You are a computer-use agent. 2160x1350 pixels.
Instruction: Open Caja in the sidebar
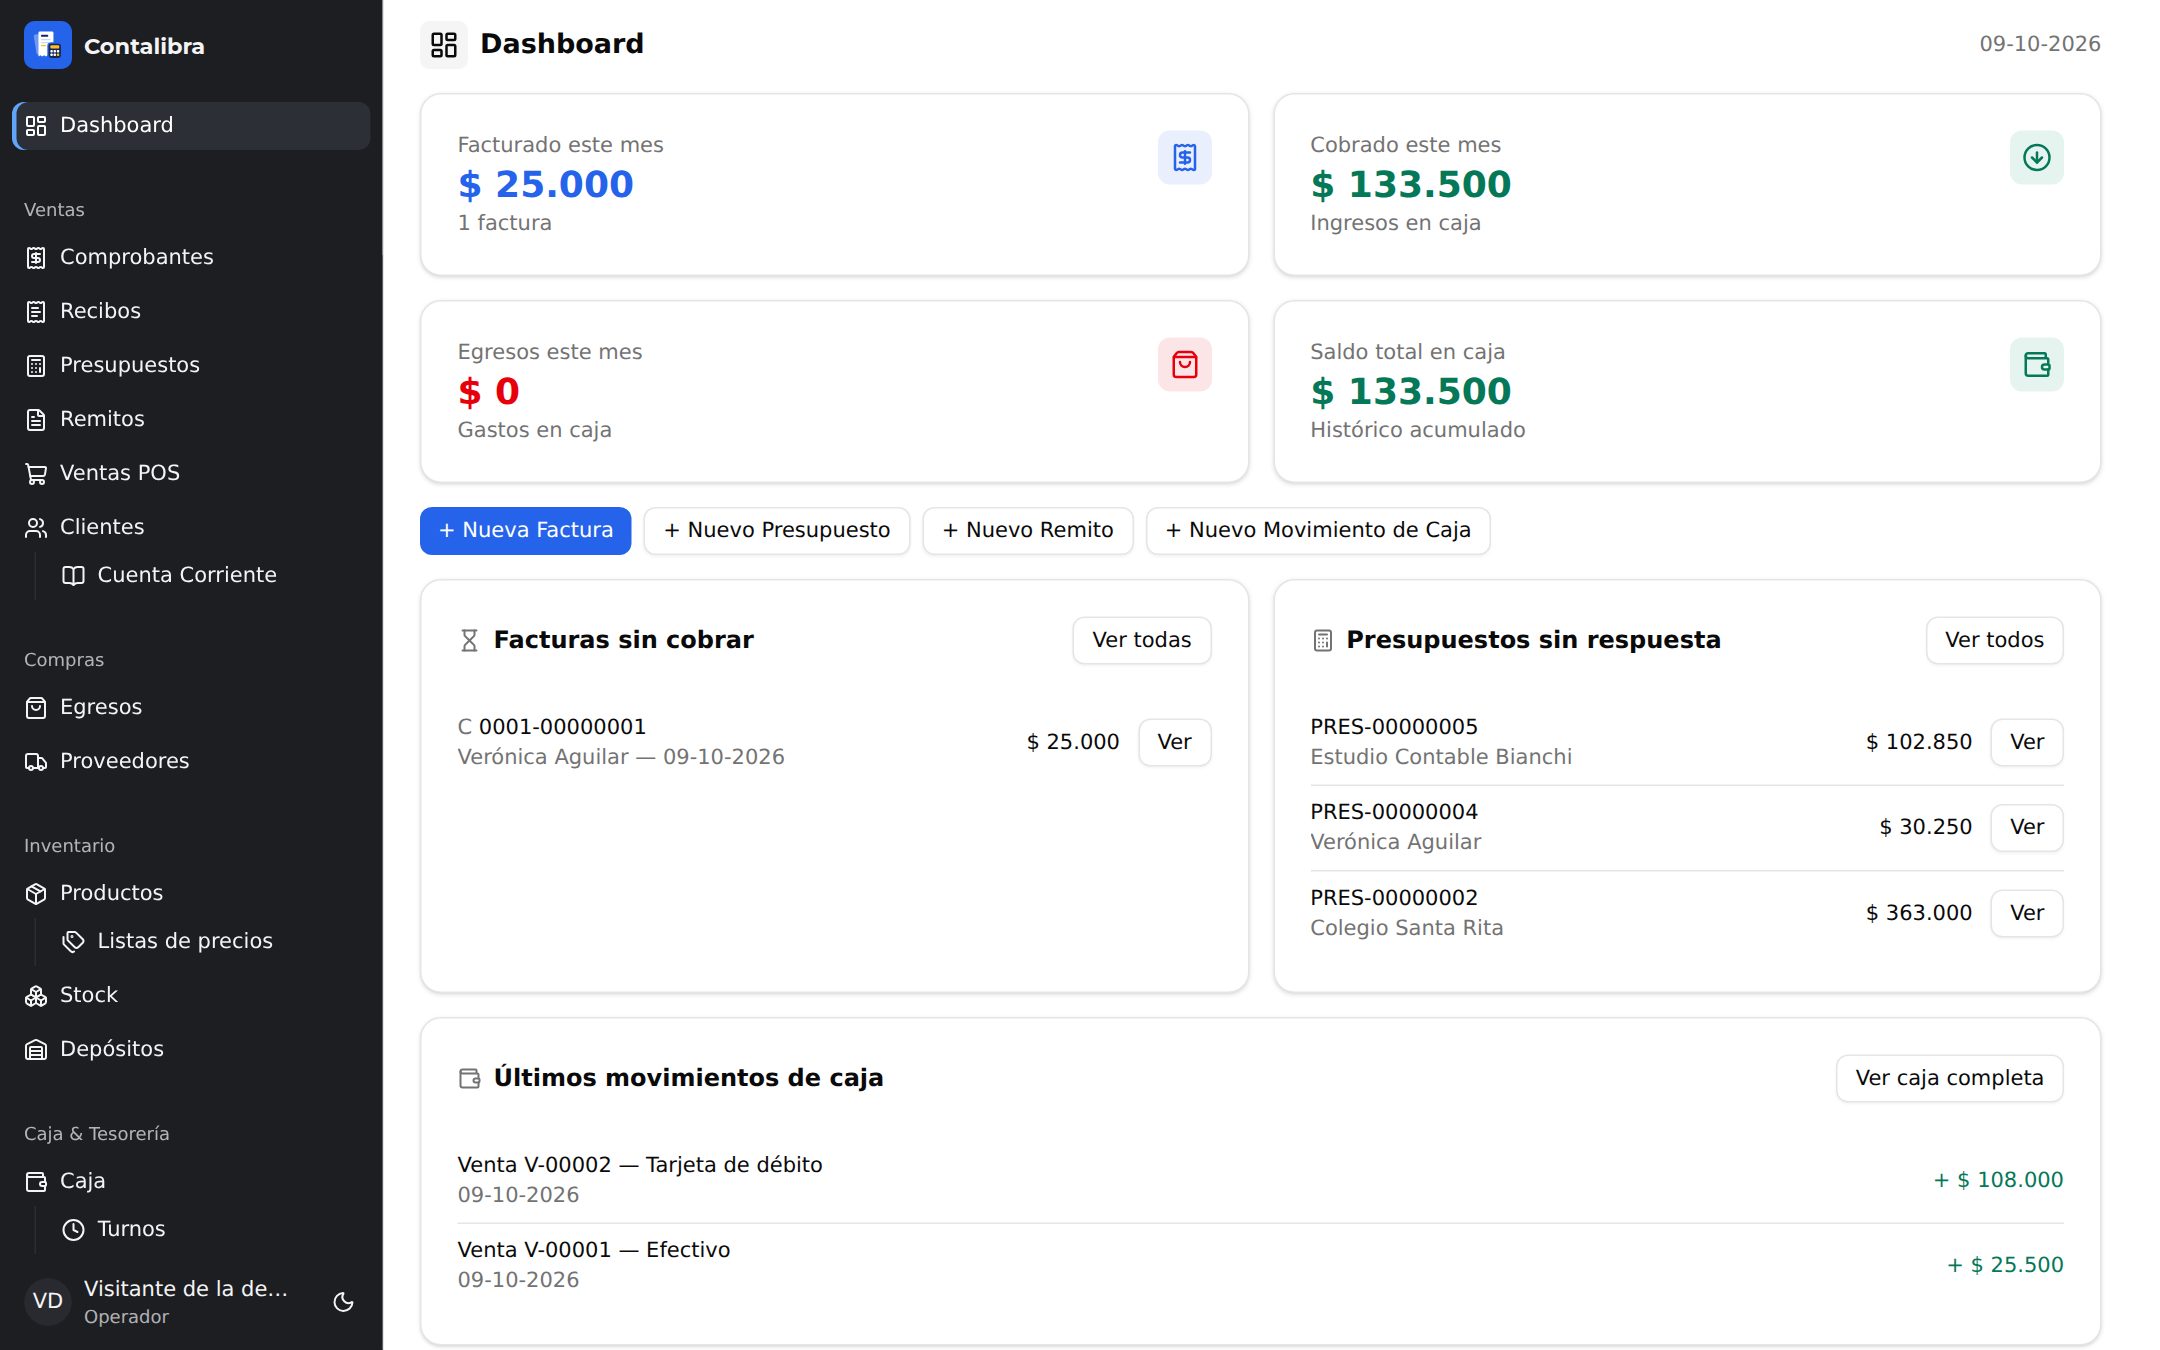tap(191, 1181)
